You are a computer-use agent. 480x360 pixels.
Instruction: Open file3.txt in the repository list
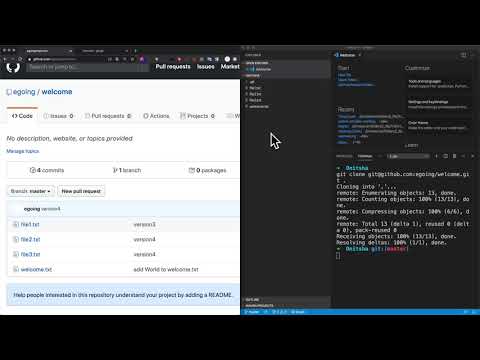click(30, 254)
